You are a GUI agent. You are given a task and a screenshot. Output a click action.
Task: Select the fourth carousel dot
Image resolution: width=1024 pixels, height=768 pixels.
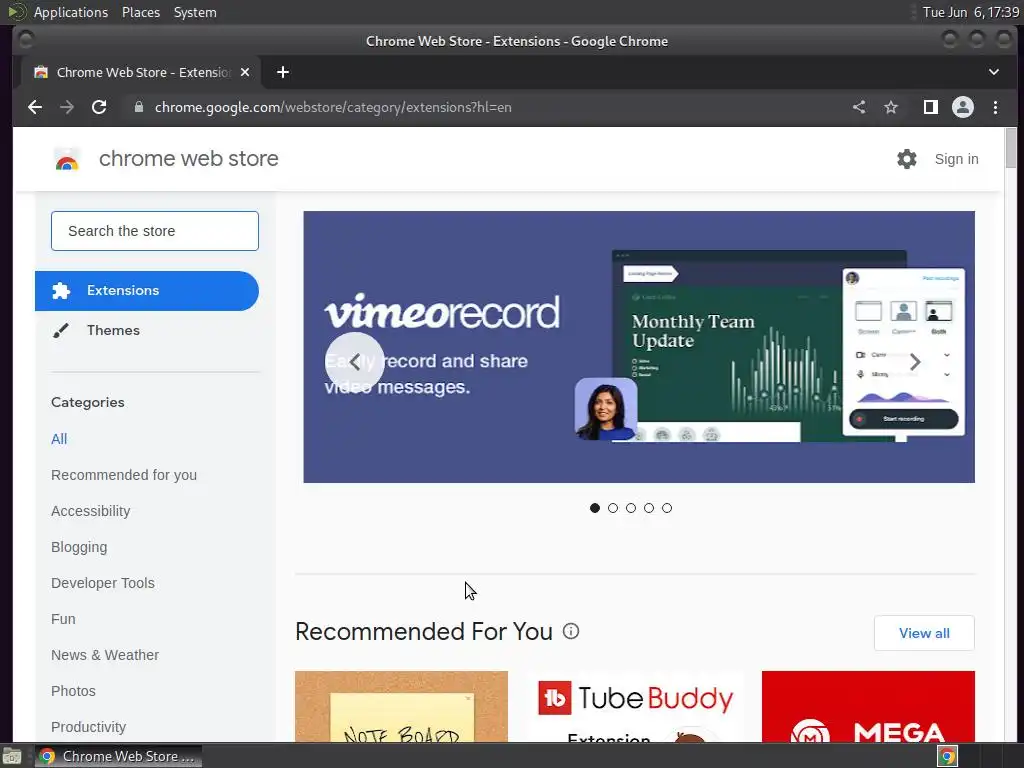pyautogui.click(x=648, y=508)
